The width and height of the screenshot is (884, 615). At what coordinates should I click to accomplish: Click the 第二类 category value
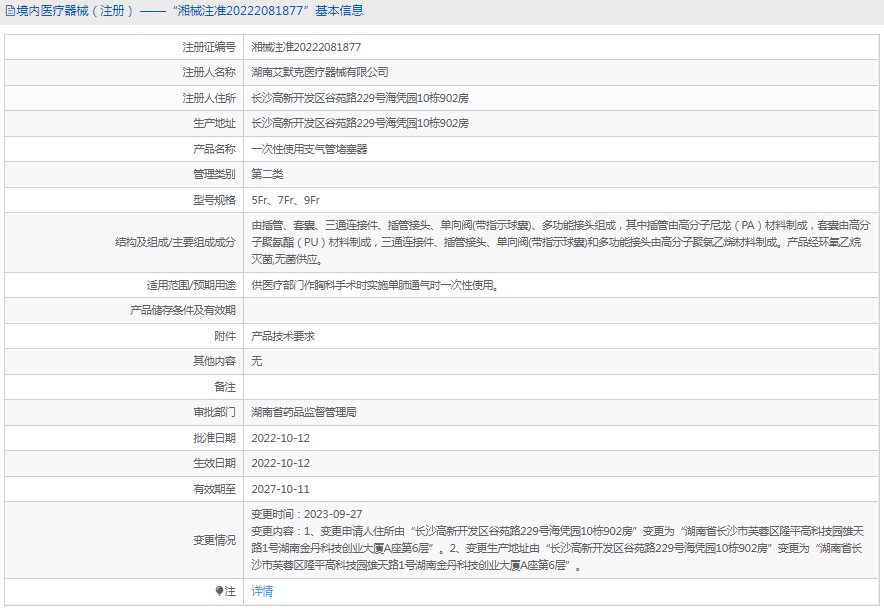coord(267,174)
